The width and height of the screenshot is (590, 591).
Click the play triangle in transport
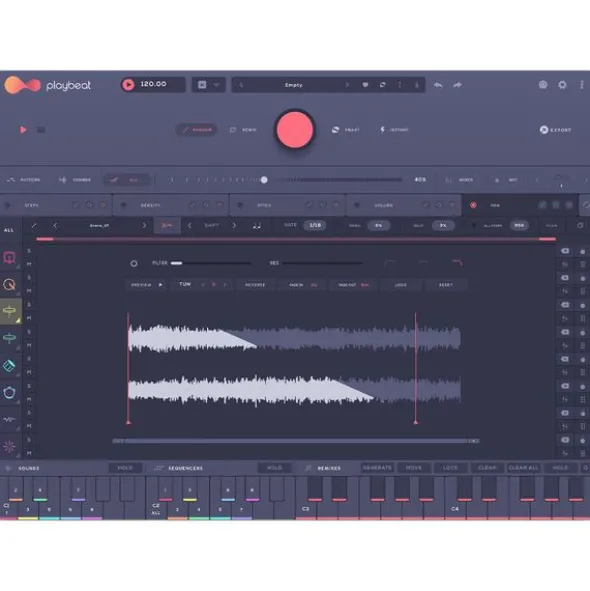coord(23,130)
